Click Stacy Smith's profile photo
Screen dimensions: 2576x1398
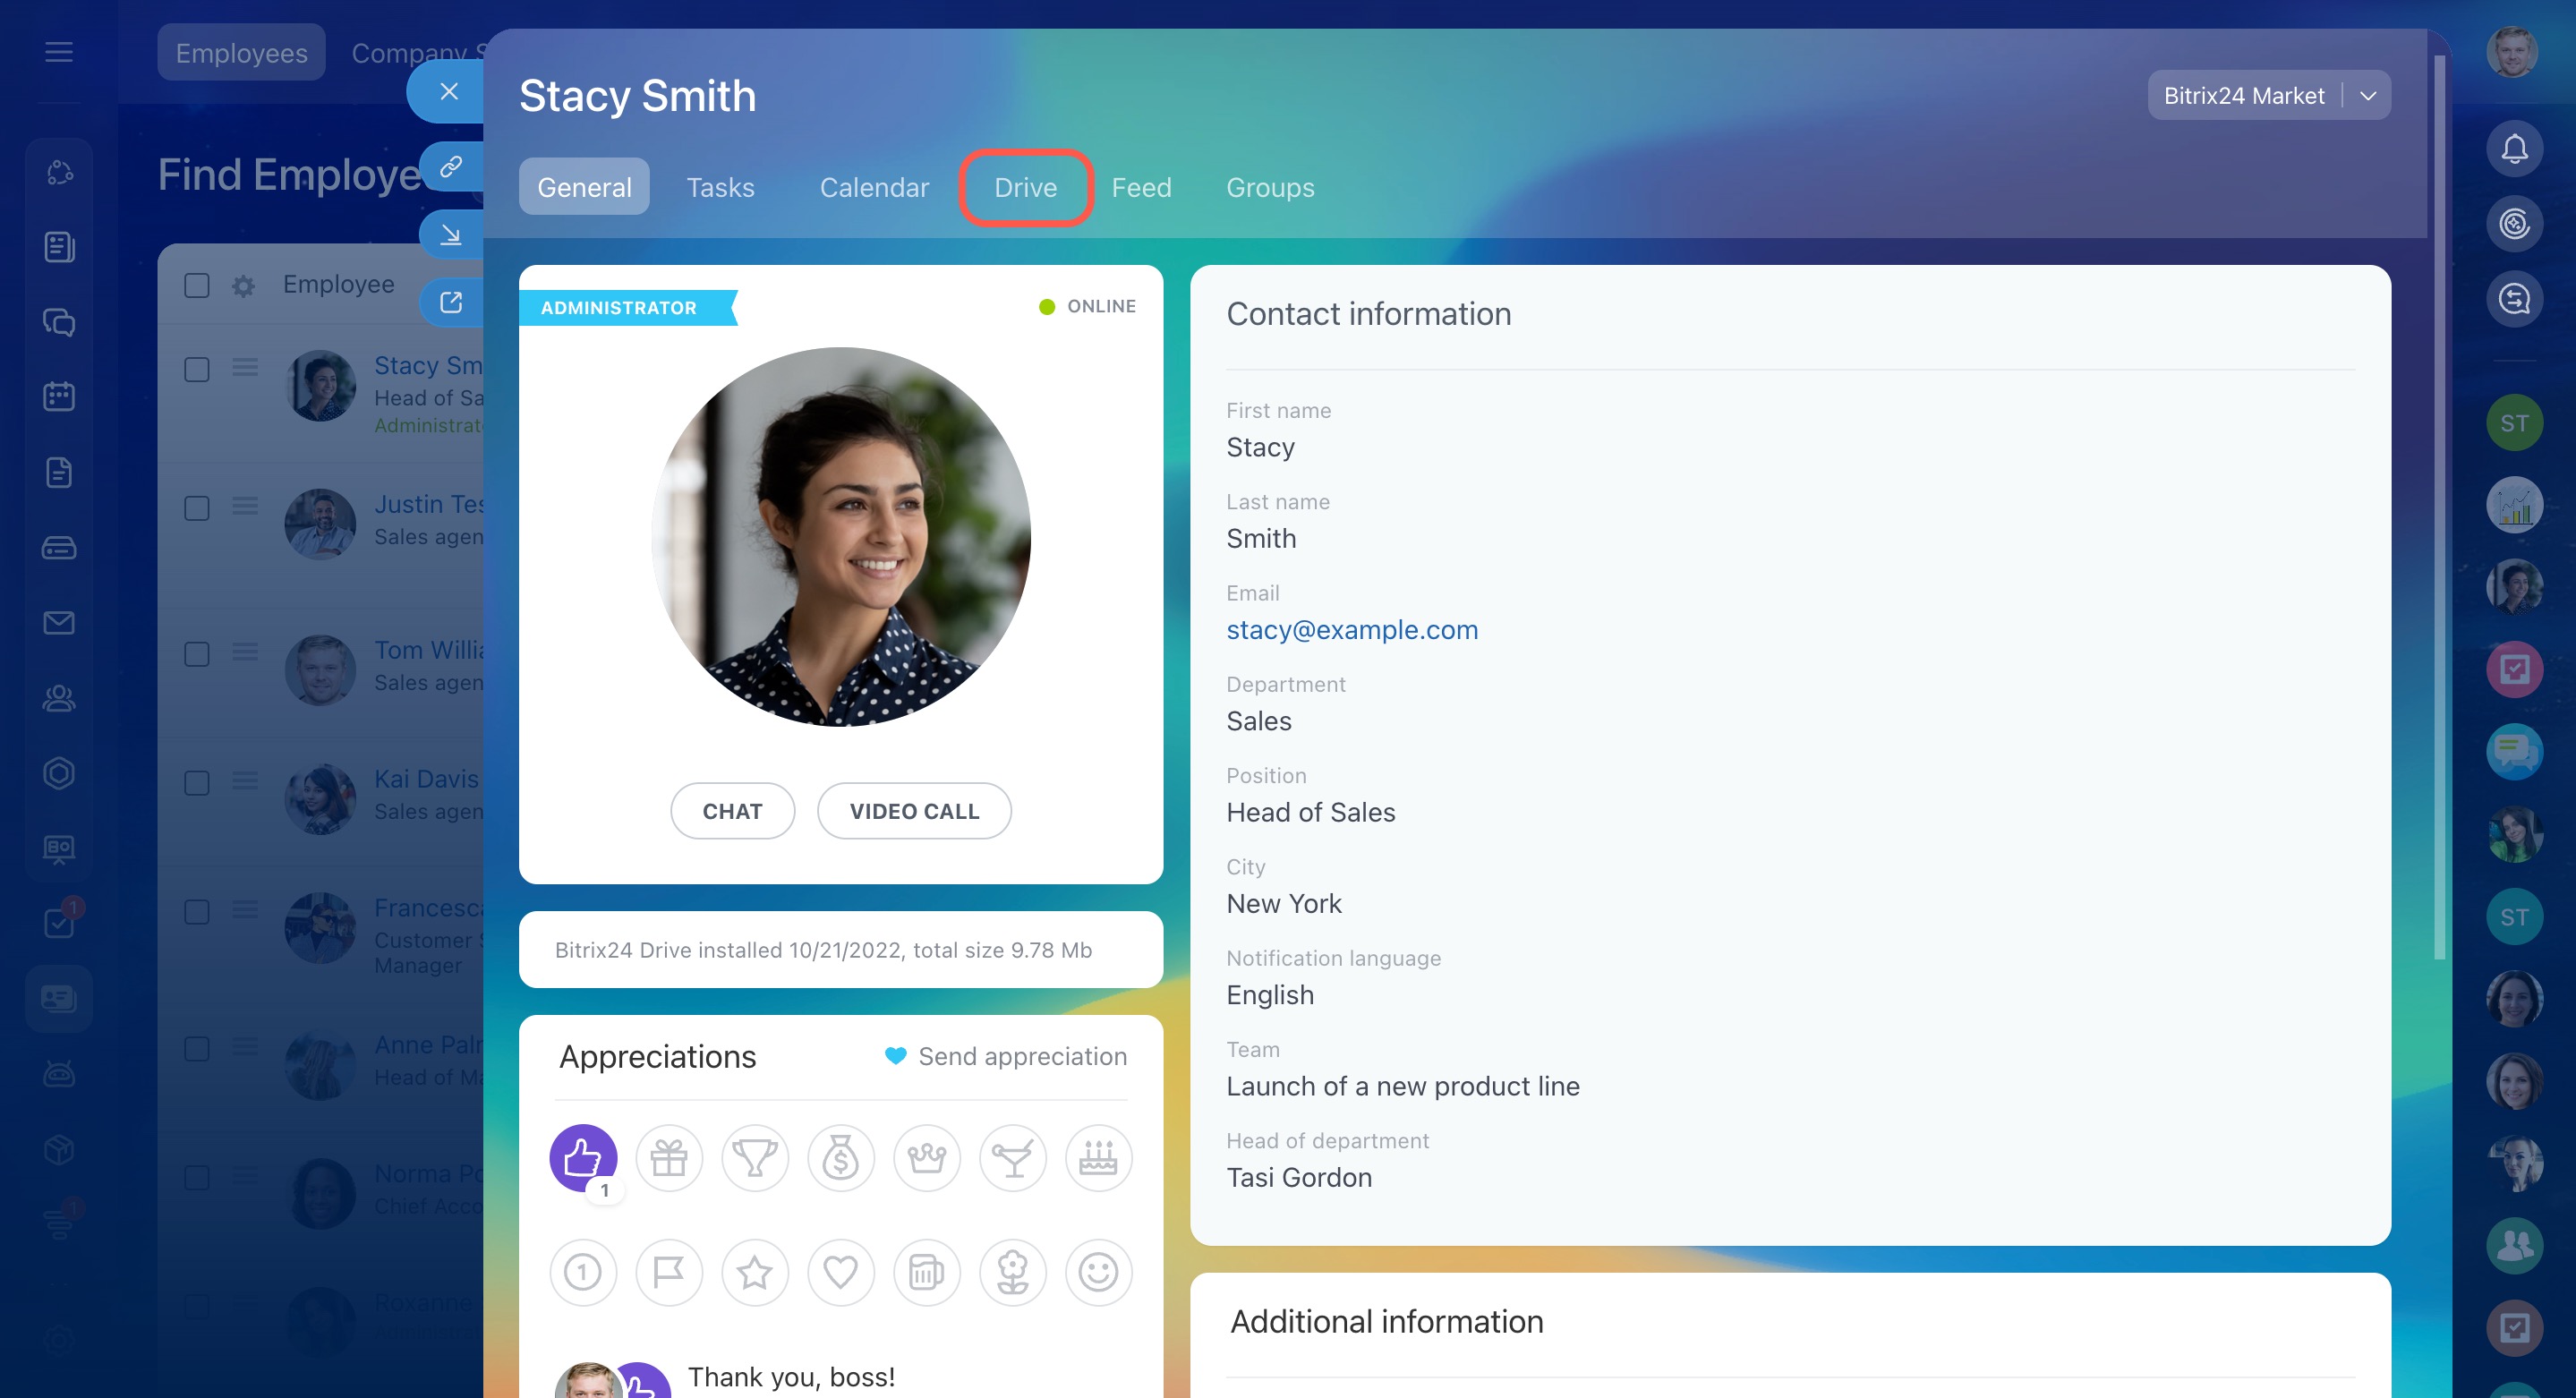(x=841, y=537)
